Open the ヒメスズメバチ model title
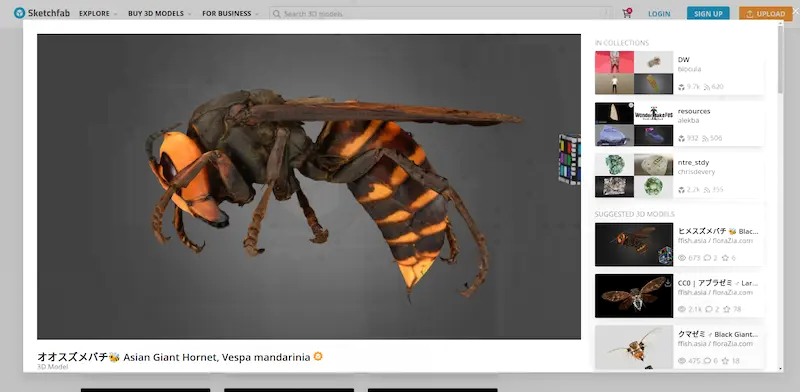 [717, 231]
